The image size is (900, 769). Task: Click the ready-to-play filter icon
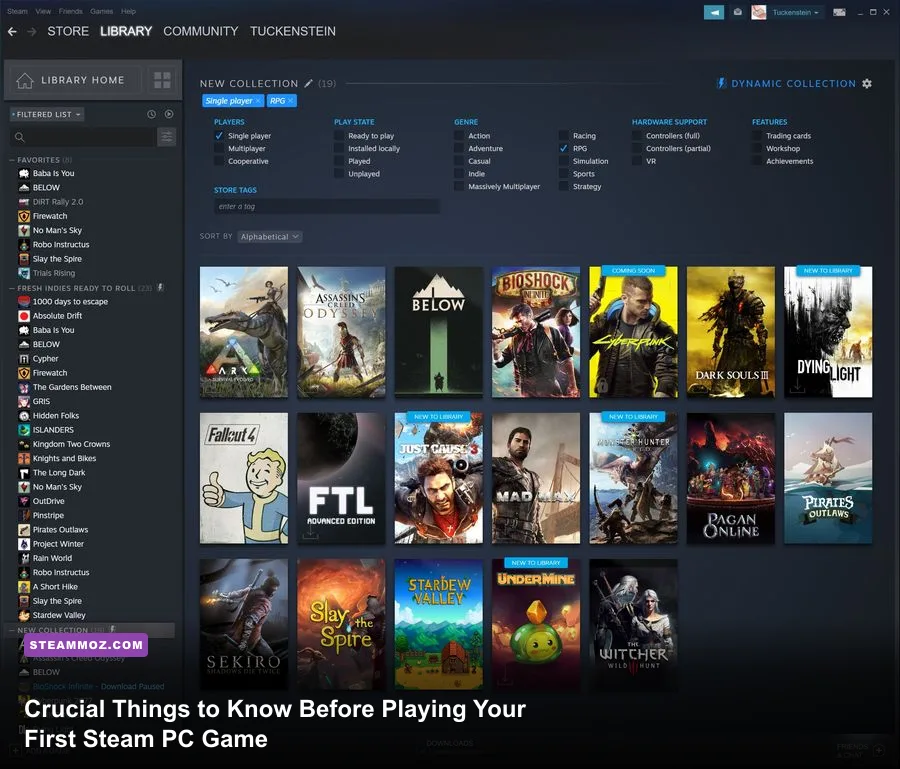(169, 114)
